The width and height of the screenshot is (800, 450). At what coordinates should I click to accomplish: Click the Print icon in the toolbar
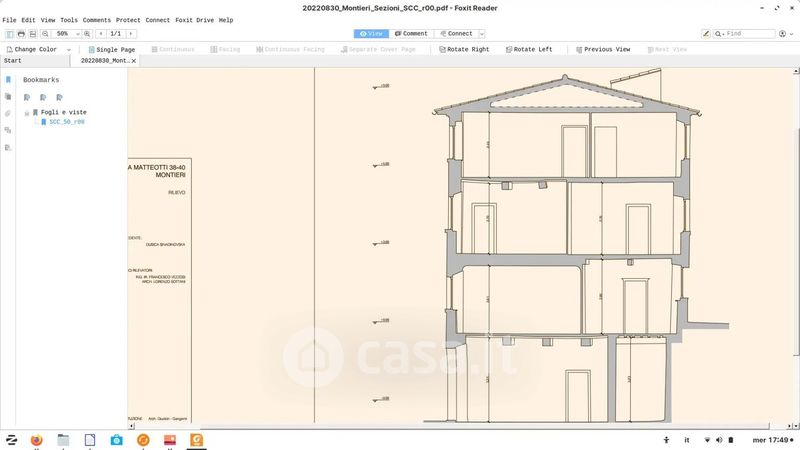pyautogui.click(x=21, y=34)
